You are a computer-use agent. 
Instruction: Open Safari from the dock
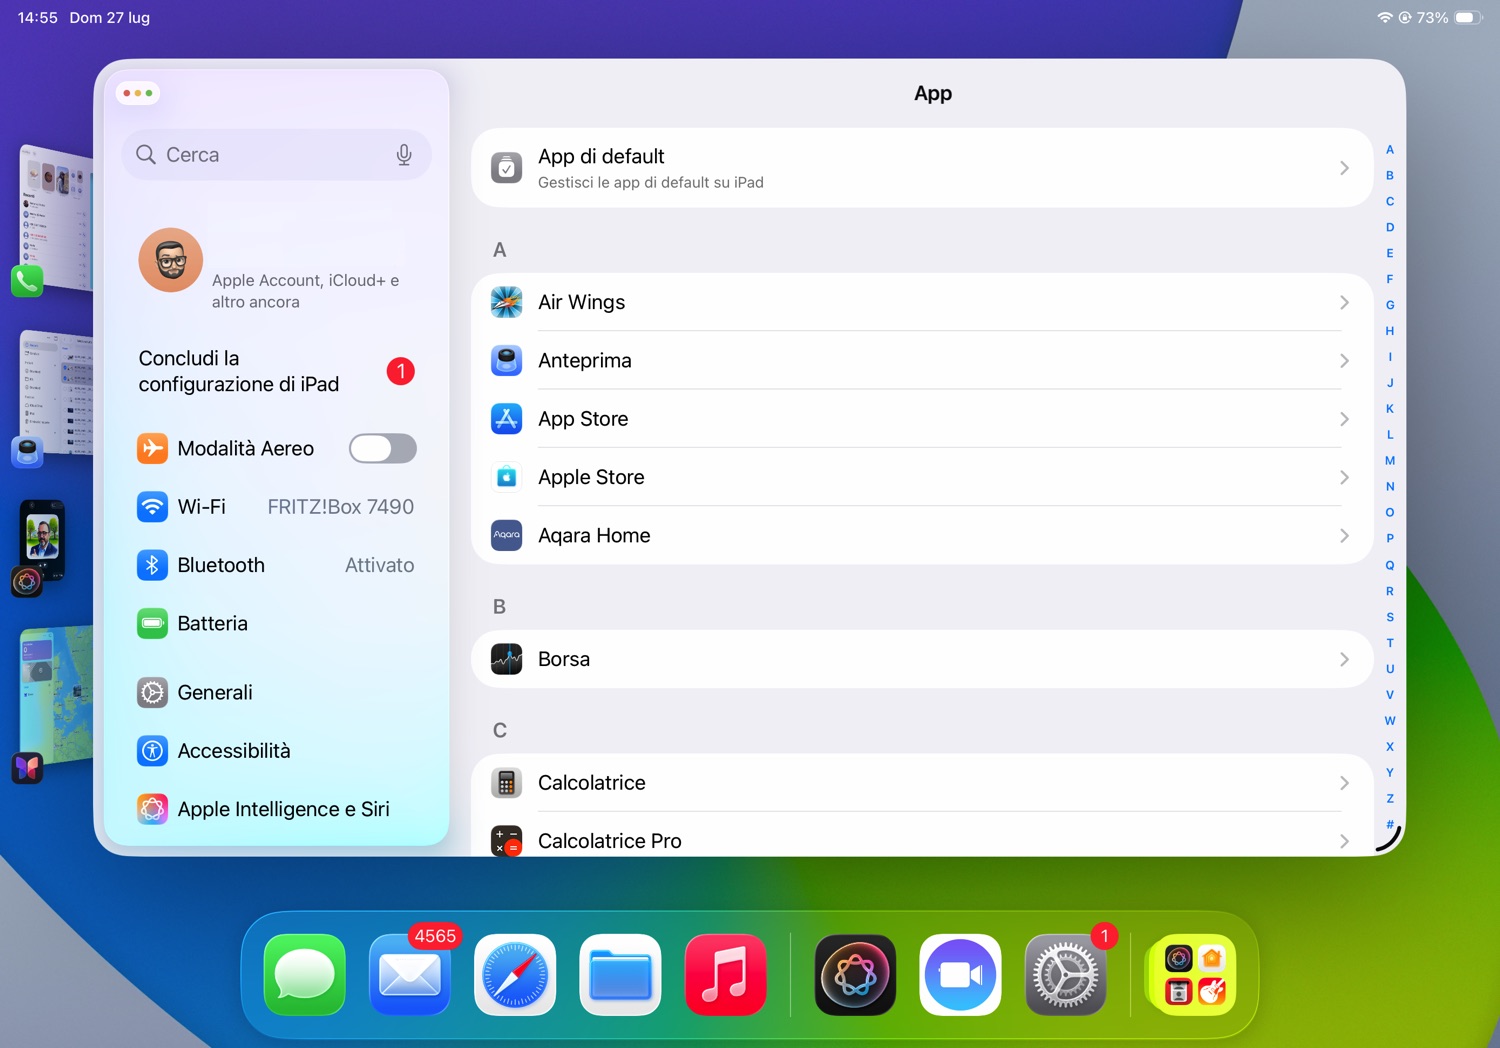515,975
